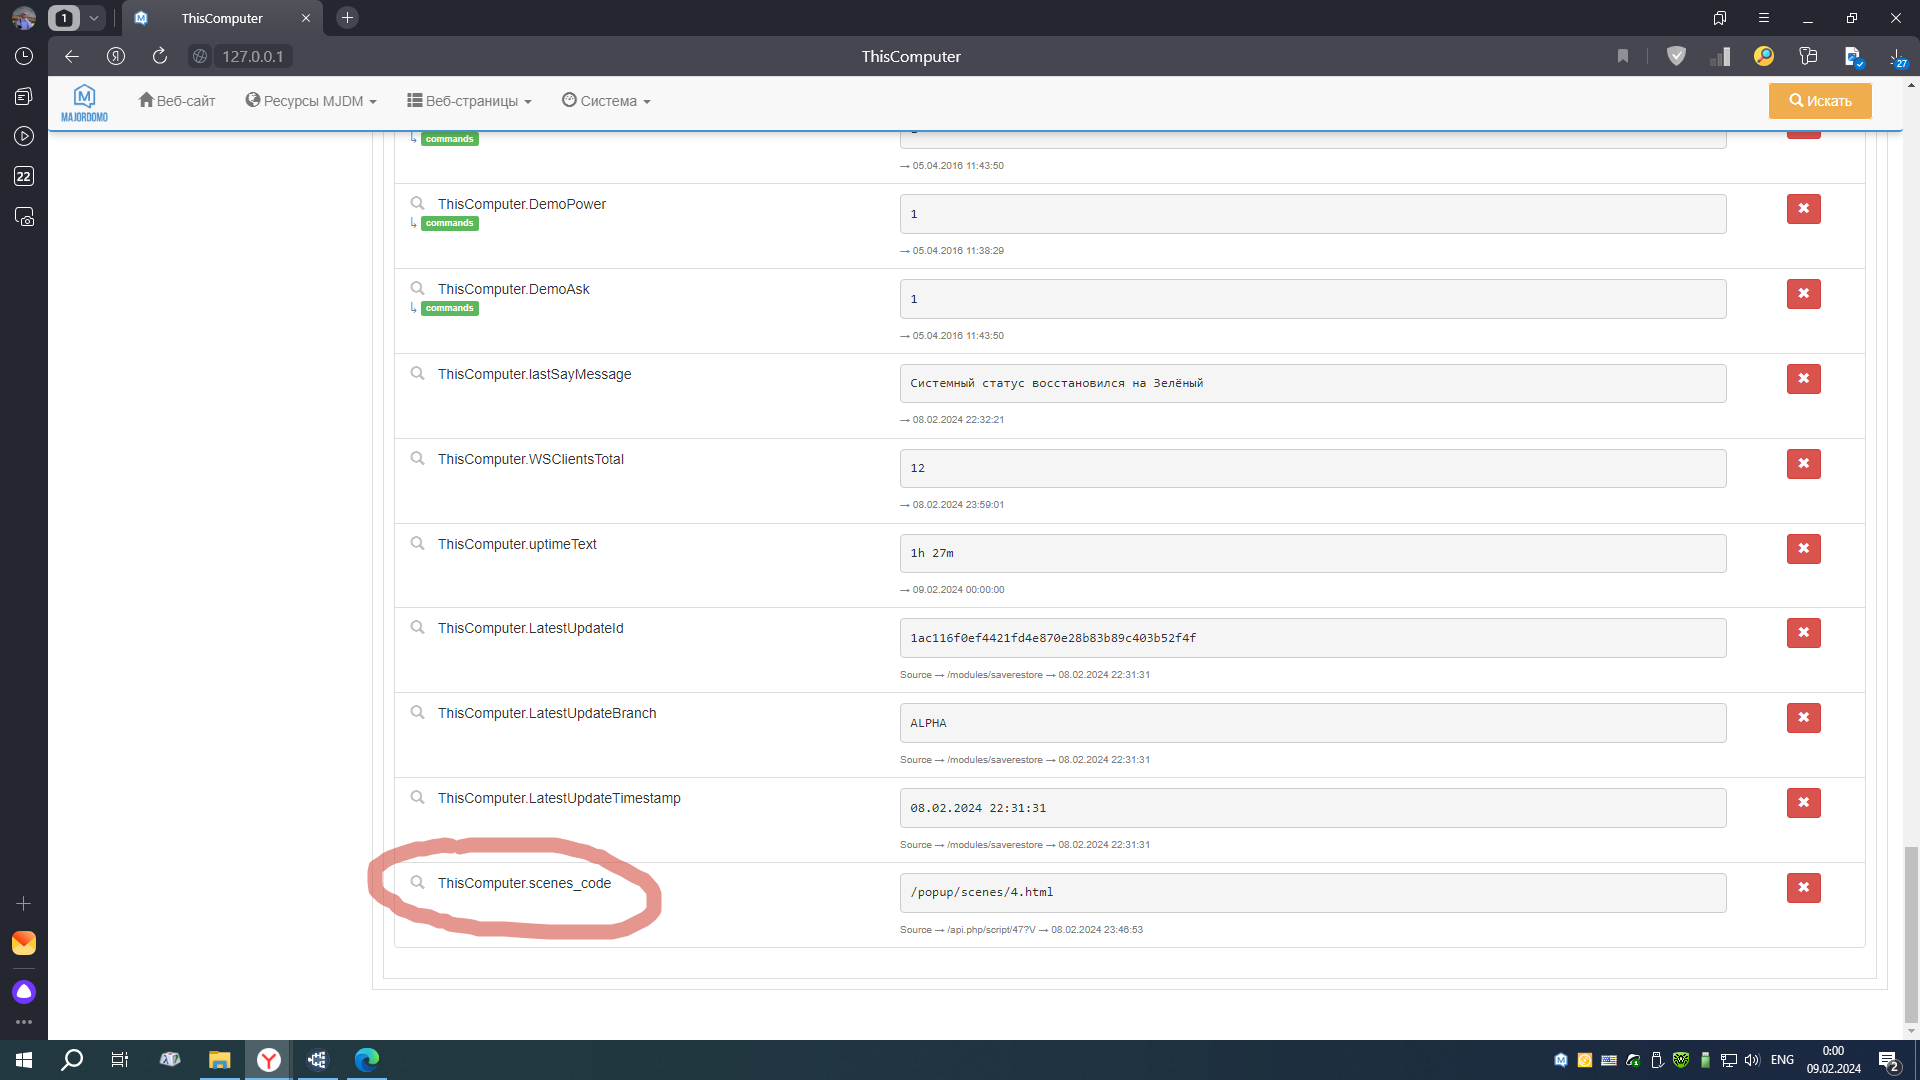Delete the ThisComputer.scenes_code property
The image size is (1920, 1080).
point(1803,888)
